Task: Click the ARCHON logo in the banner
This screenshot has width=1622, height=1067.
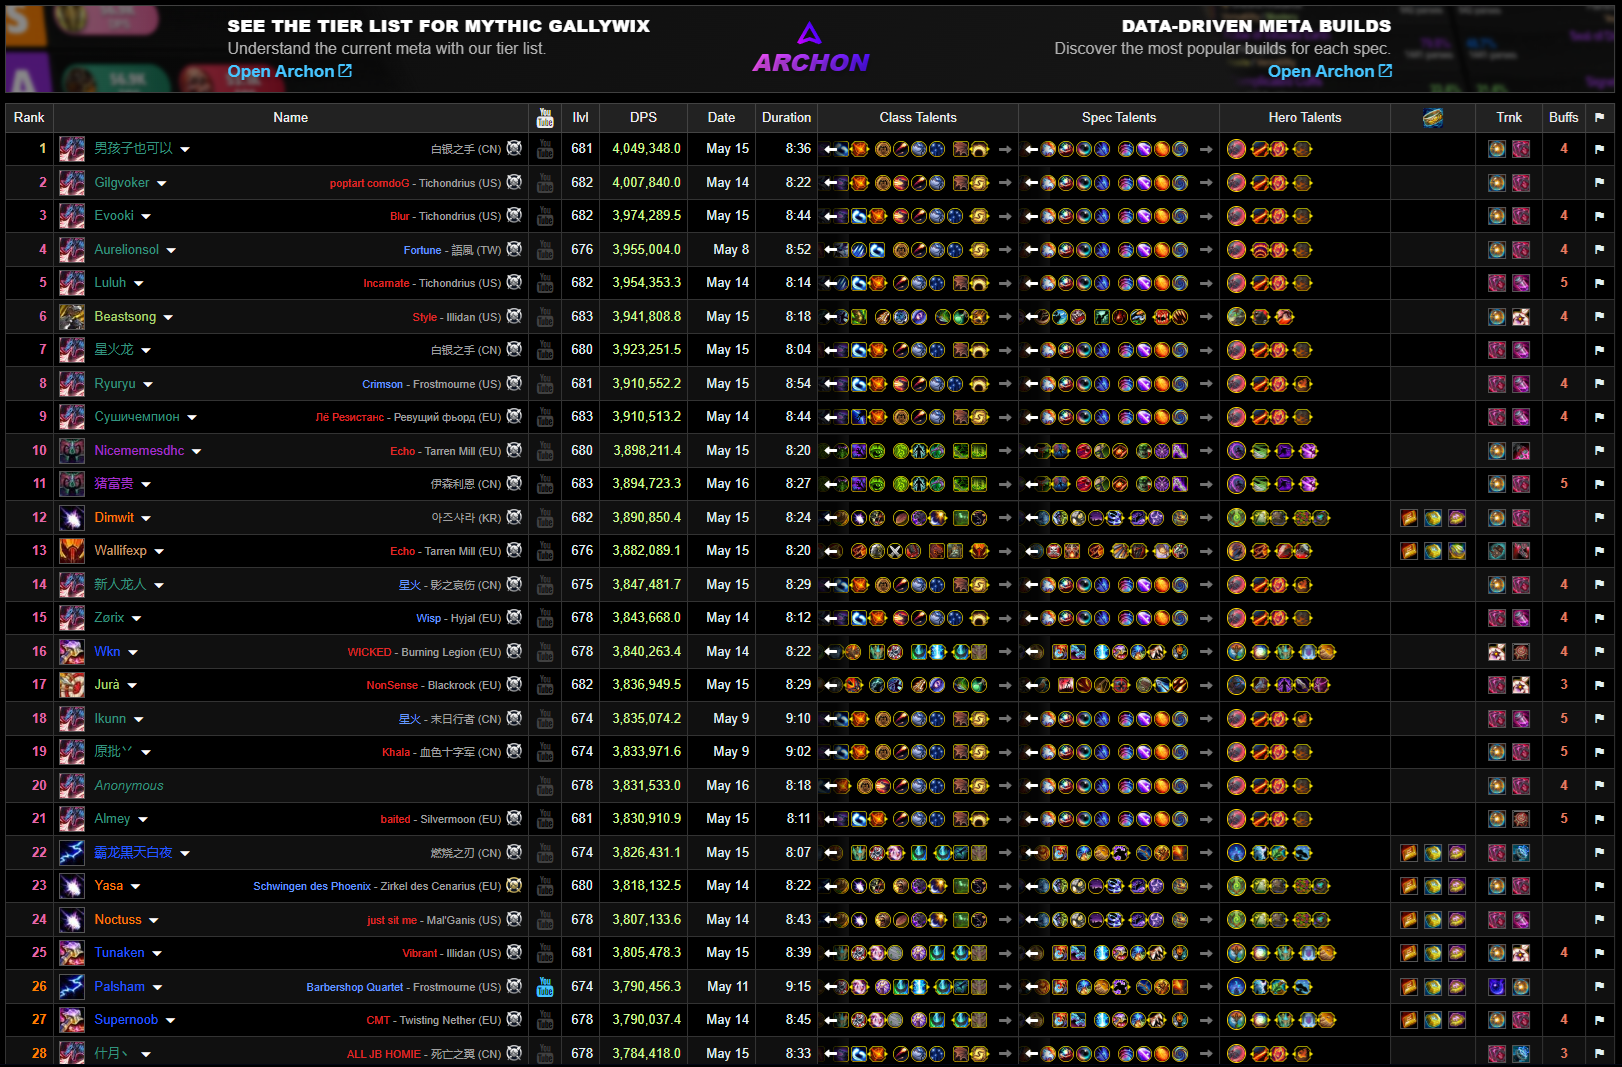Action: pos(810,49)
